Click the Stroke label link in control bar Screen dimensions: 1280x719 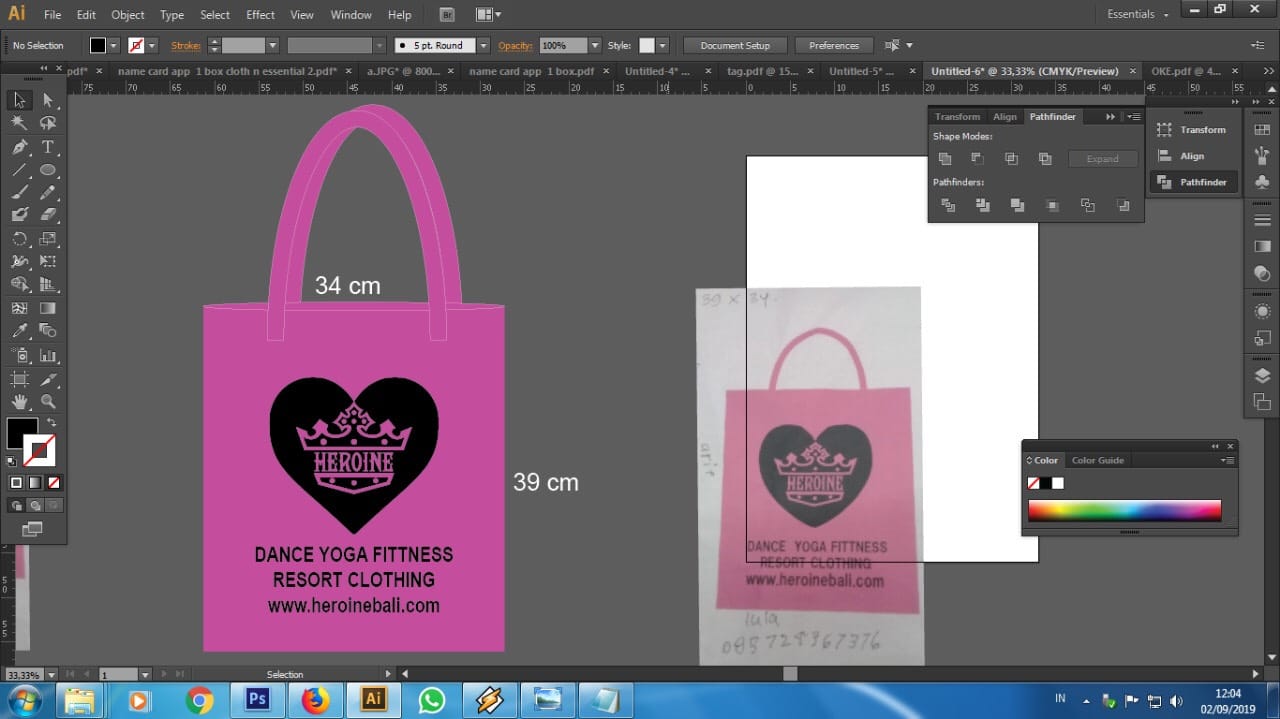pos(186,45)
